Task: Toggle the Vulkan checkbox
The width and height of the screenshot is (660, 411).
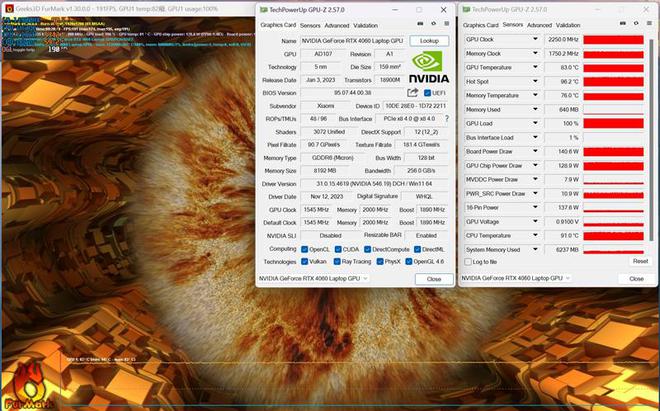Action: coord(304,262)
